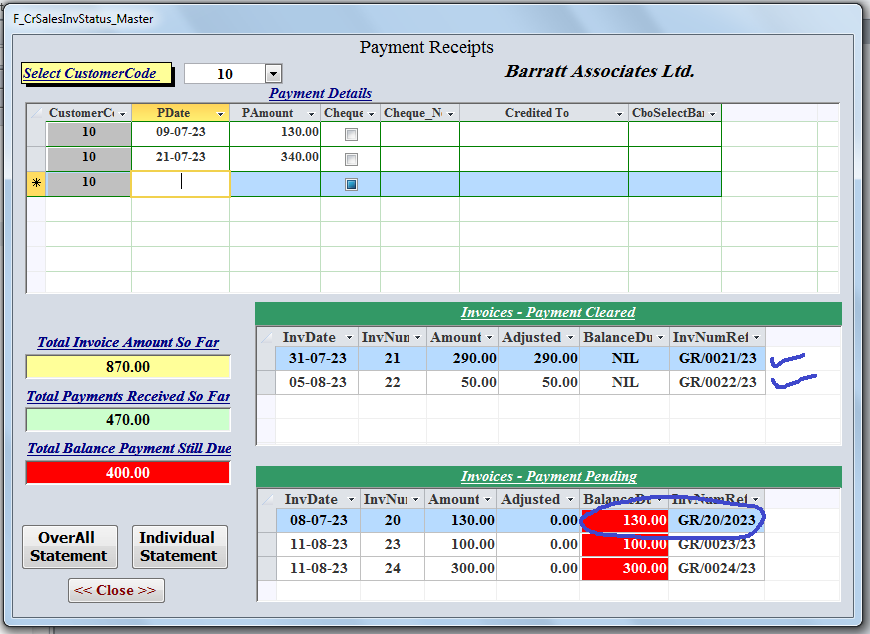Screen dimensions: 870x634
Task: Click the empty PDate cell in new row
Action: tap(180, 184)
